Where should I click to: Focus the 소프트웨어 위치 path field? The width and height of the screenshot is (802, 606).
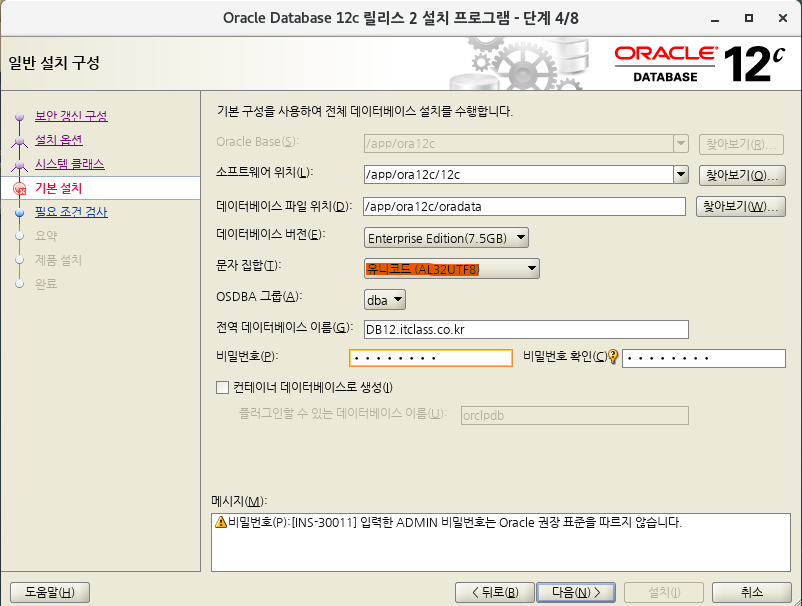click(519, 175)
